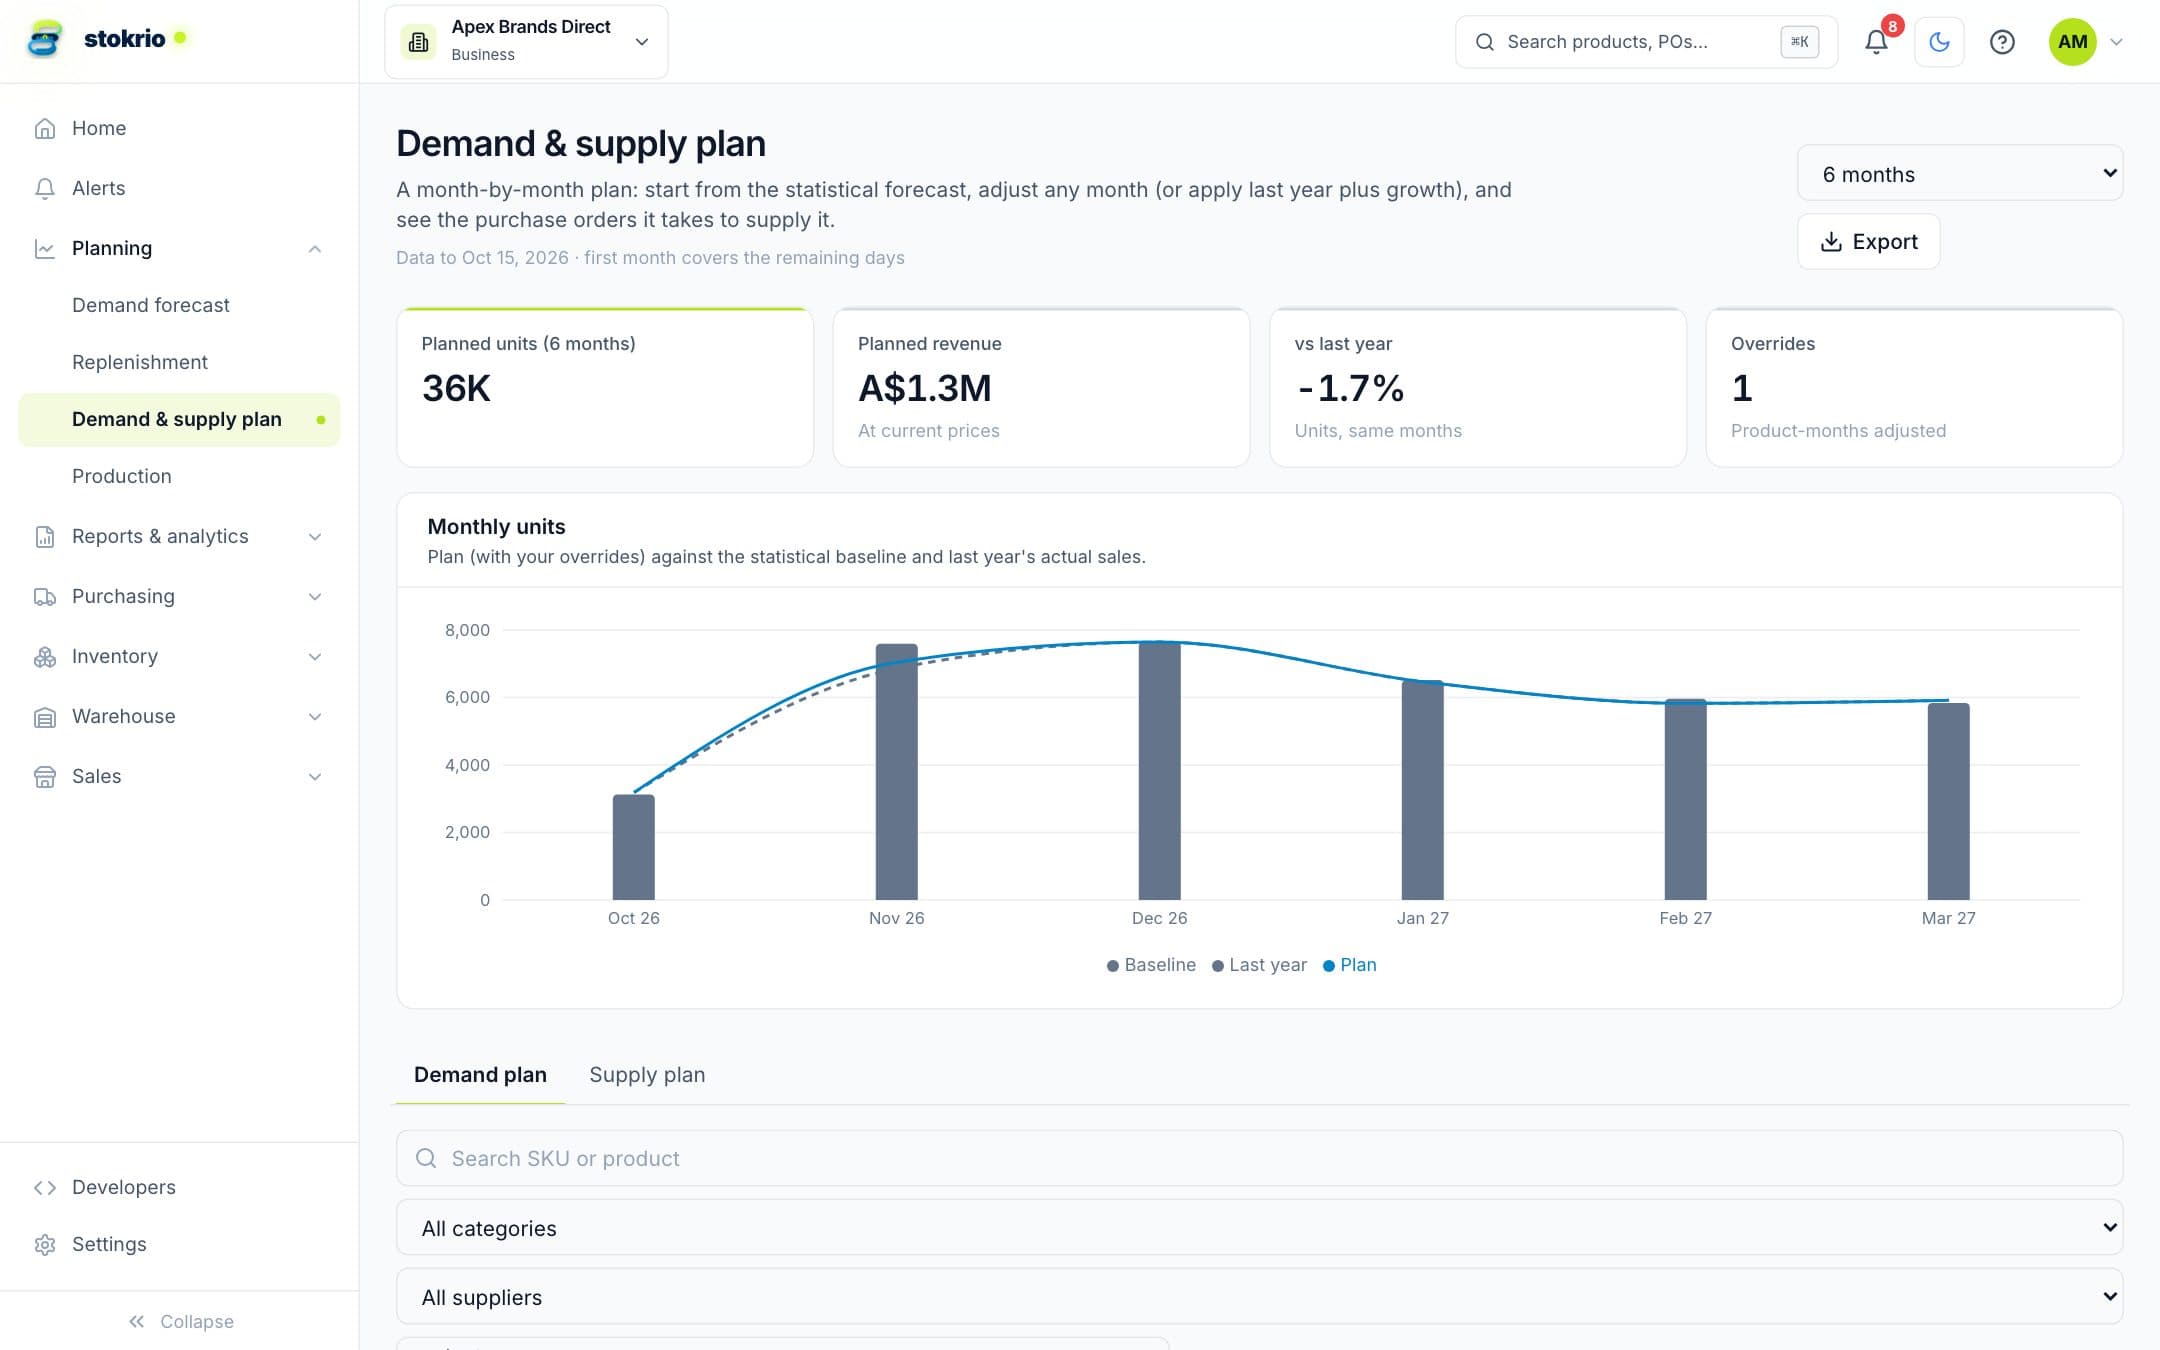The height and width of the screenshot is (1350, 2160).
Task: Click the Alerts bell icon in sidebar
Action: [45, 188]
